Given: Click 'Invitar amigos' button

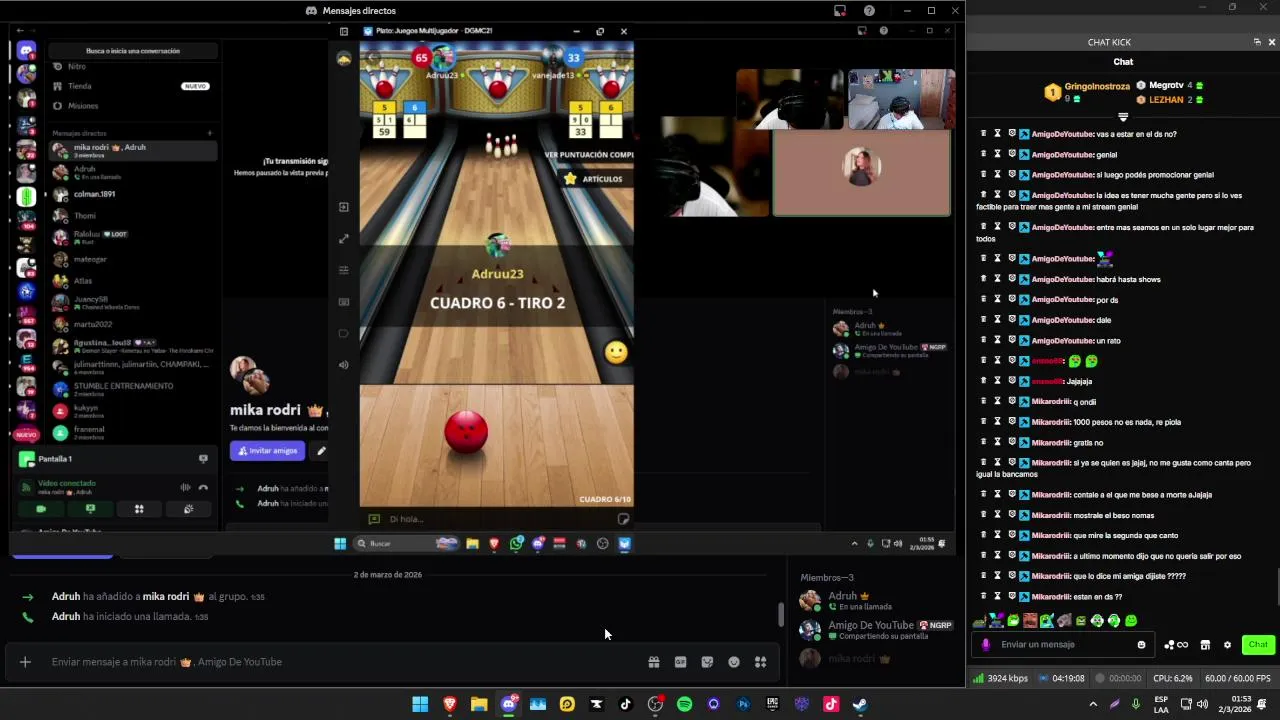Looking at the screenshot, I should (267, 451).
